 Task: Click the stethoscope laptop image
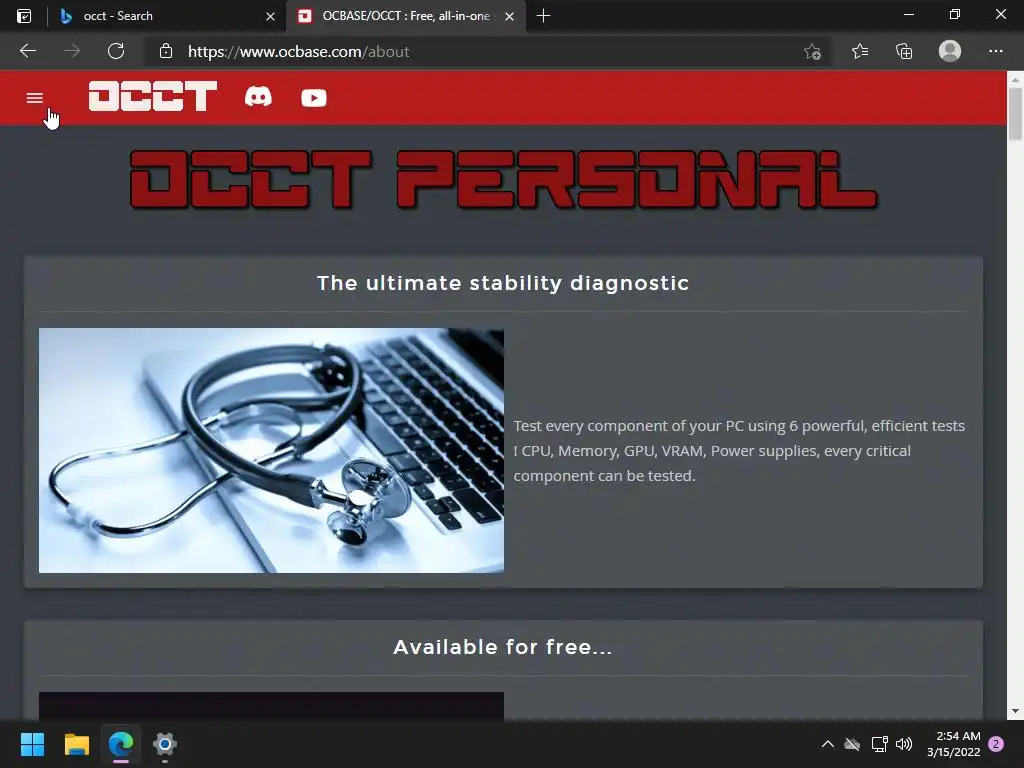click(271, 451)
